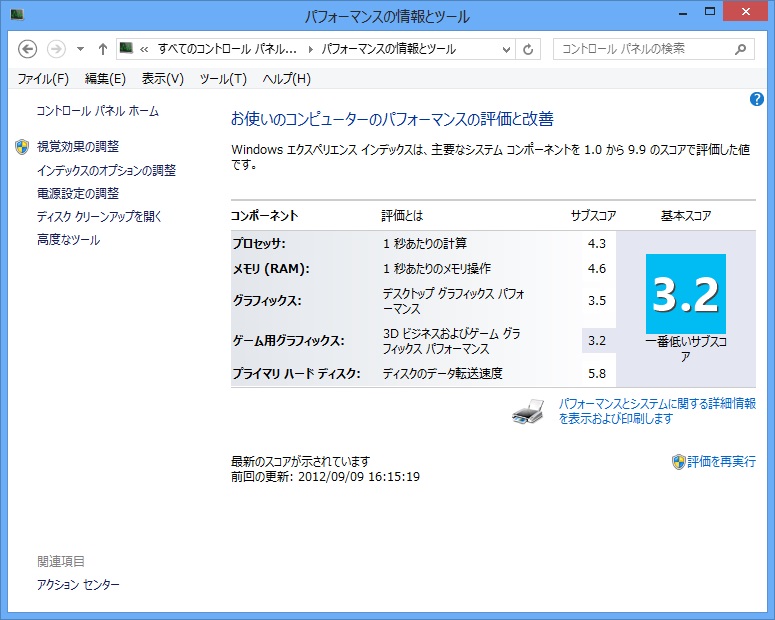Click the blue help question mark icon

[x=757, y=99]
